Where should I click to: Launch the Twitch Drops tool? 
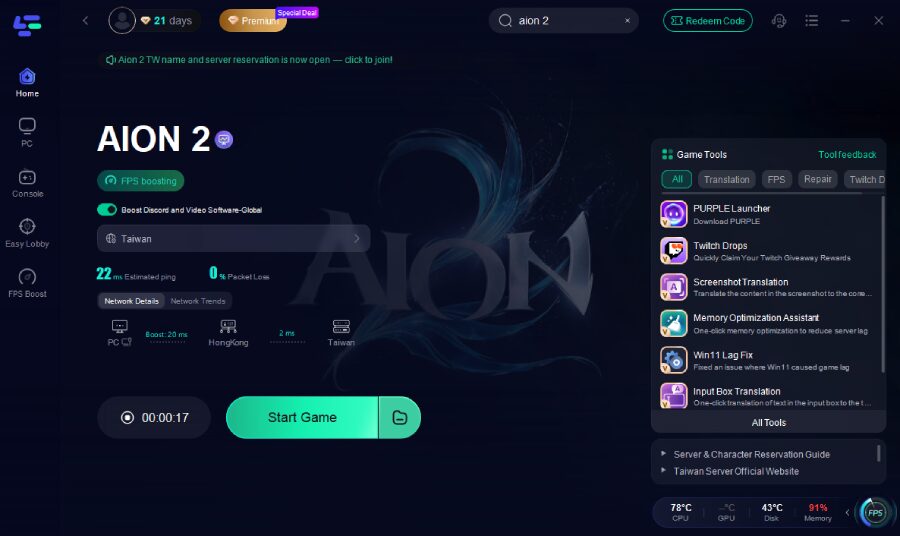click(x=766, y=251)
